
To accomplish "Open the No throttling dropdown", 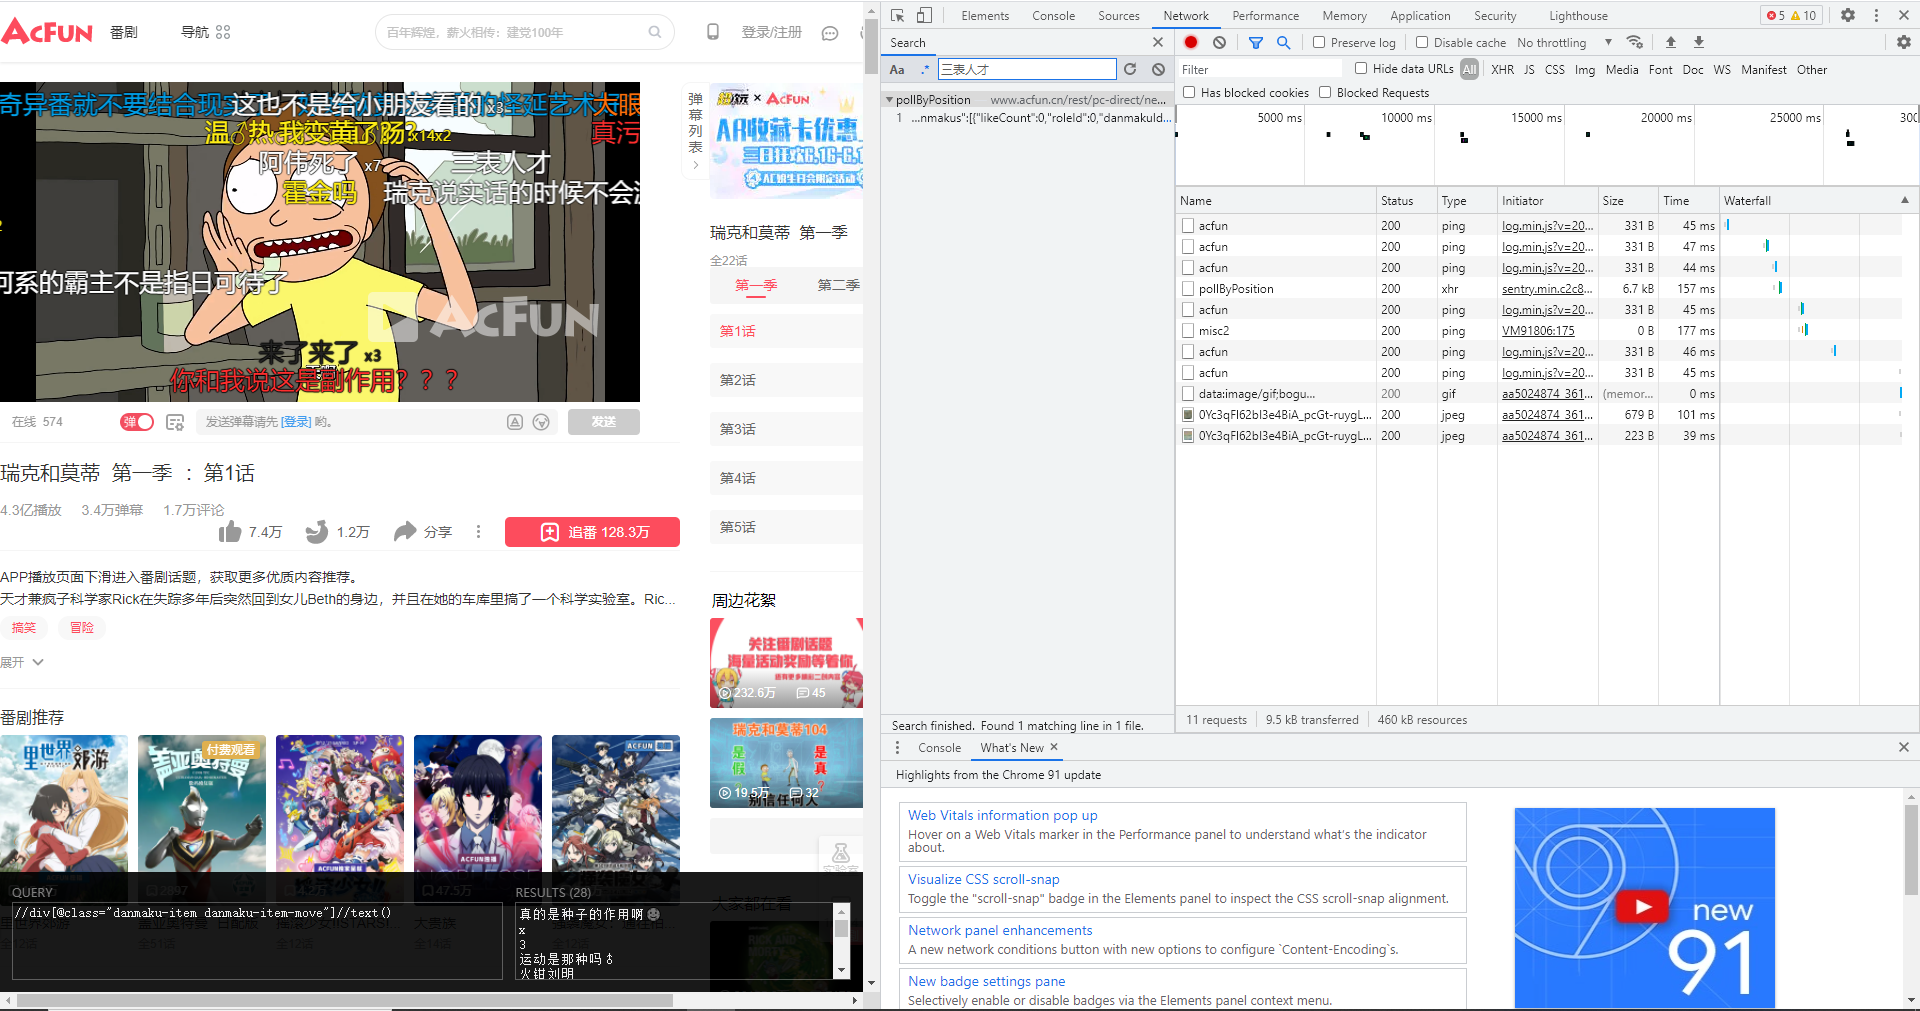I will [1564, 42].
